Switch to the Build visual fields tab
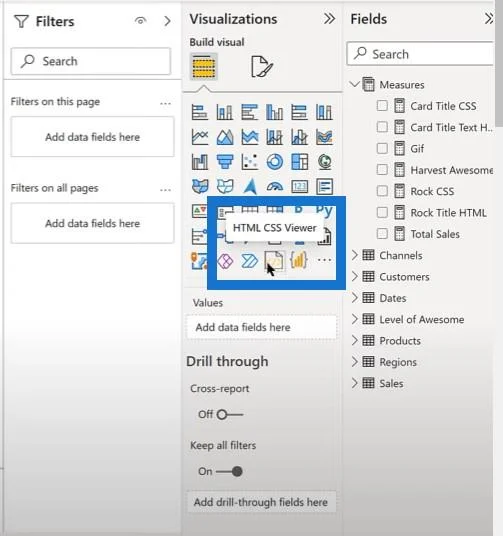The width and height of the screenshot is (503, 536). tap(203, 67)
